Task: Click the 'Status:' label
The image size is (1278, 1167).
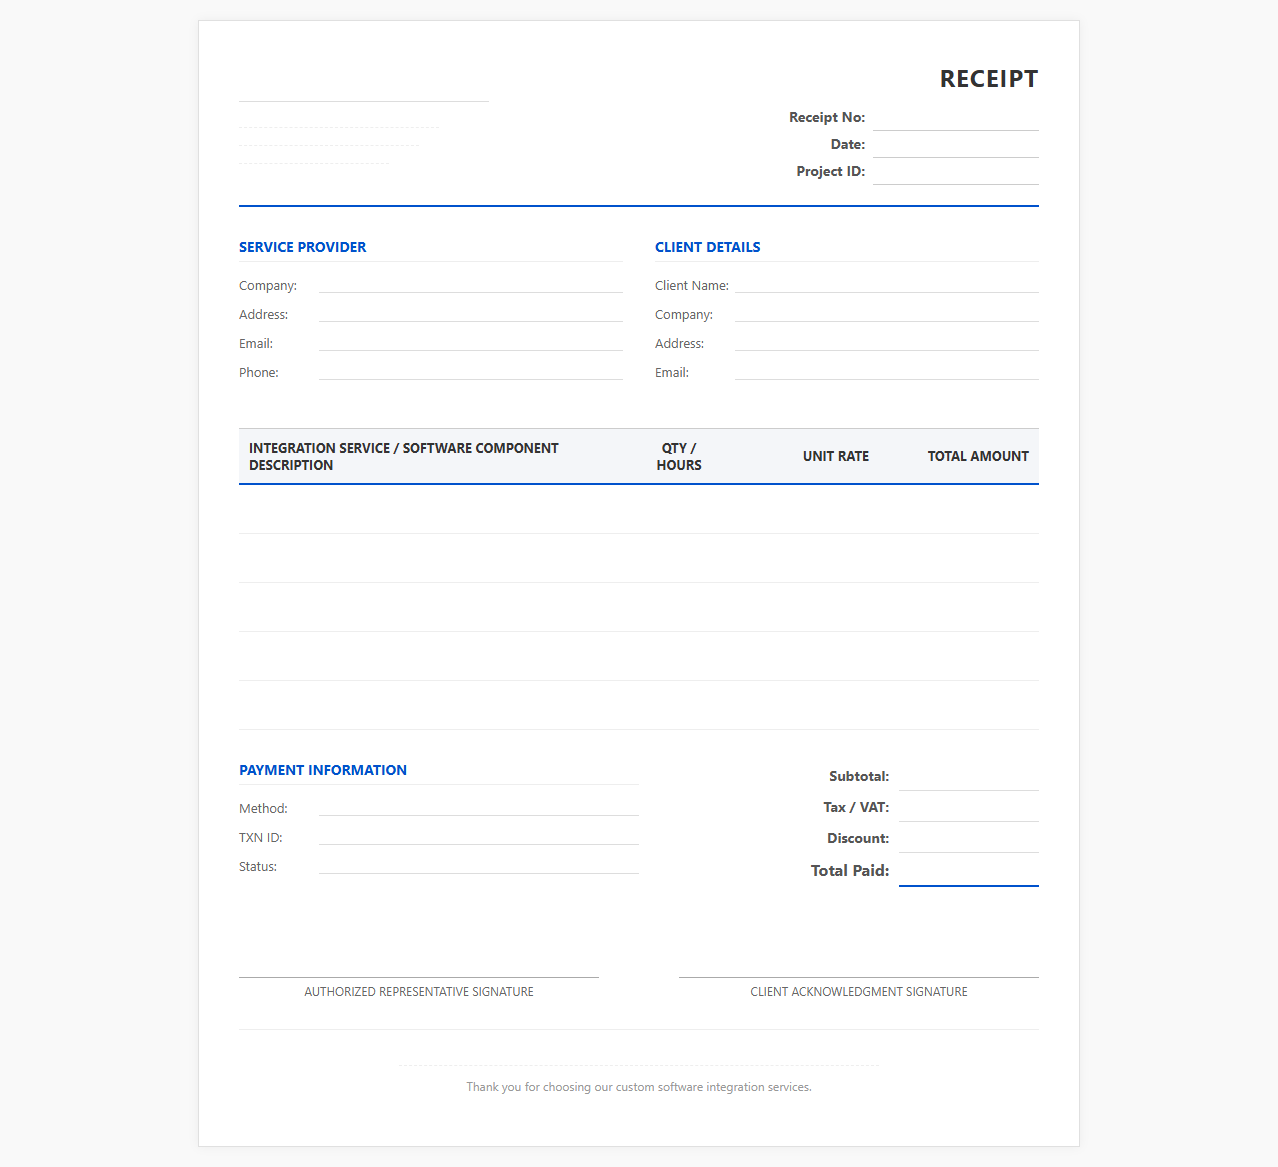Action: click(x=258, y=867)
